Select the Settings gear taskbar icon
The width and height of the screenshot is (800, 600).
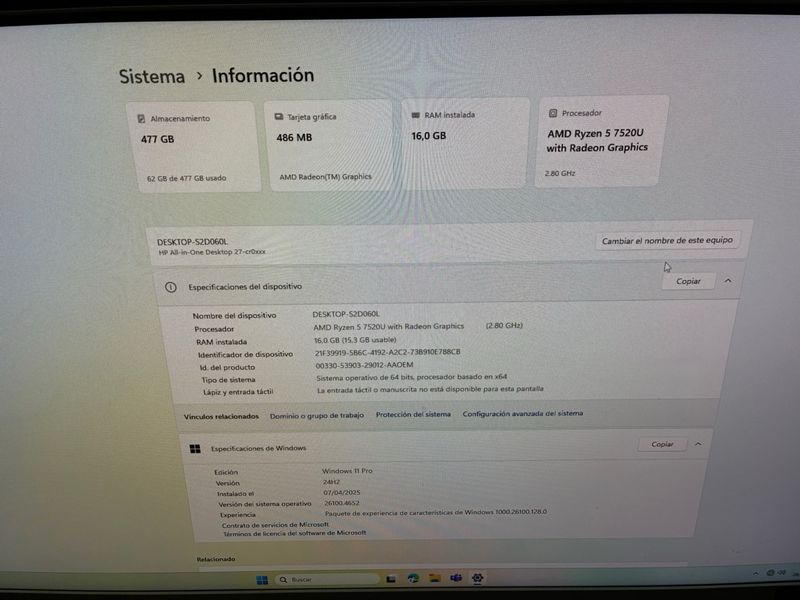pyautogui.click(x=478, y=578)
